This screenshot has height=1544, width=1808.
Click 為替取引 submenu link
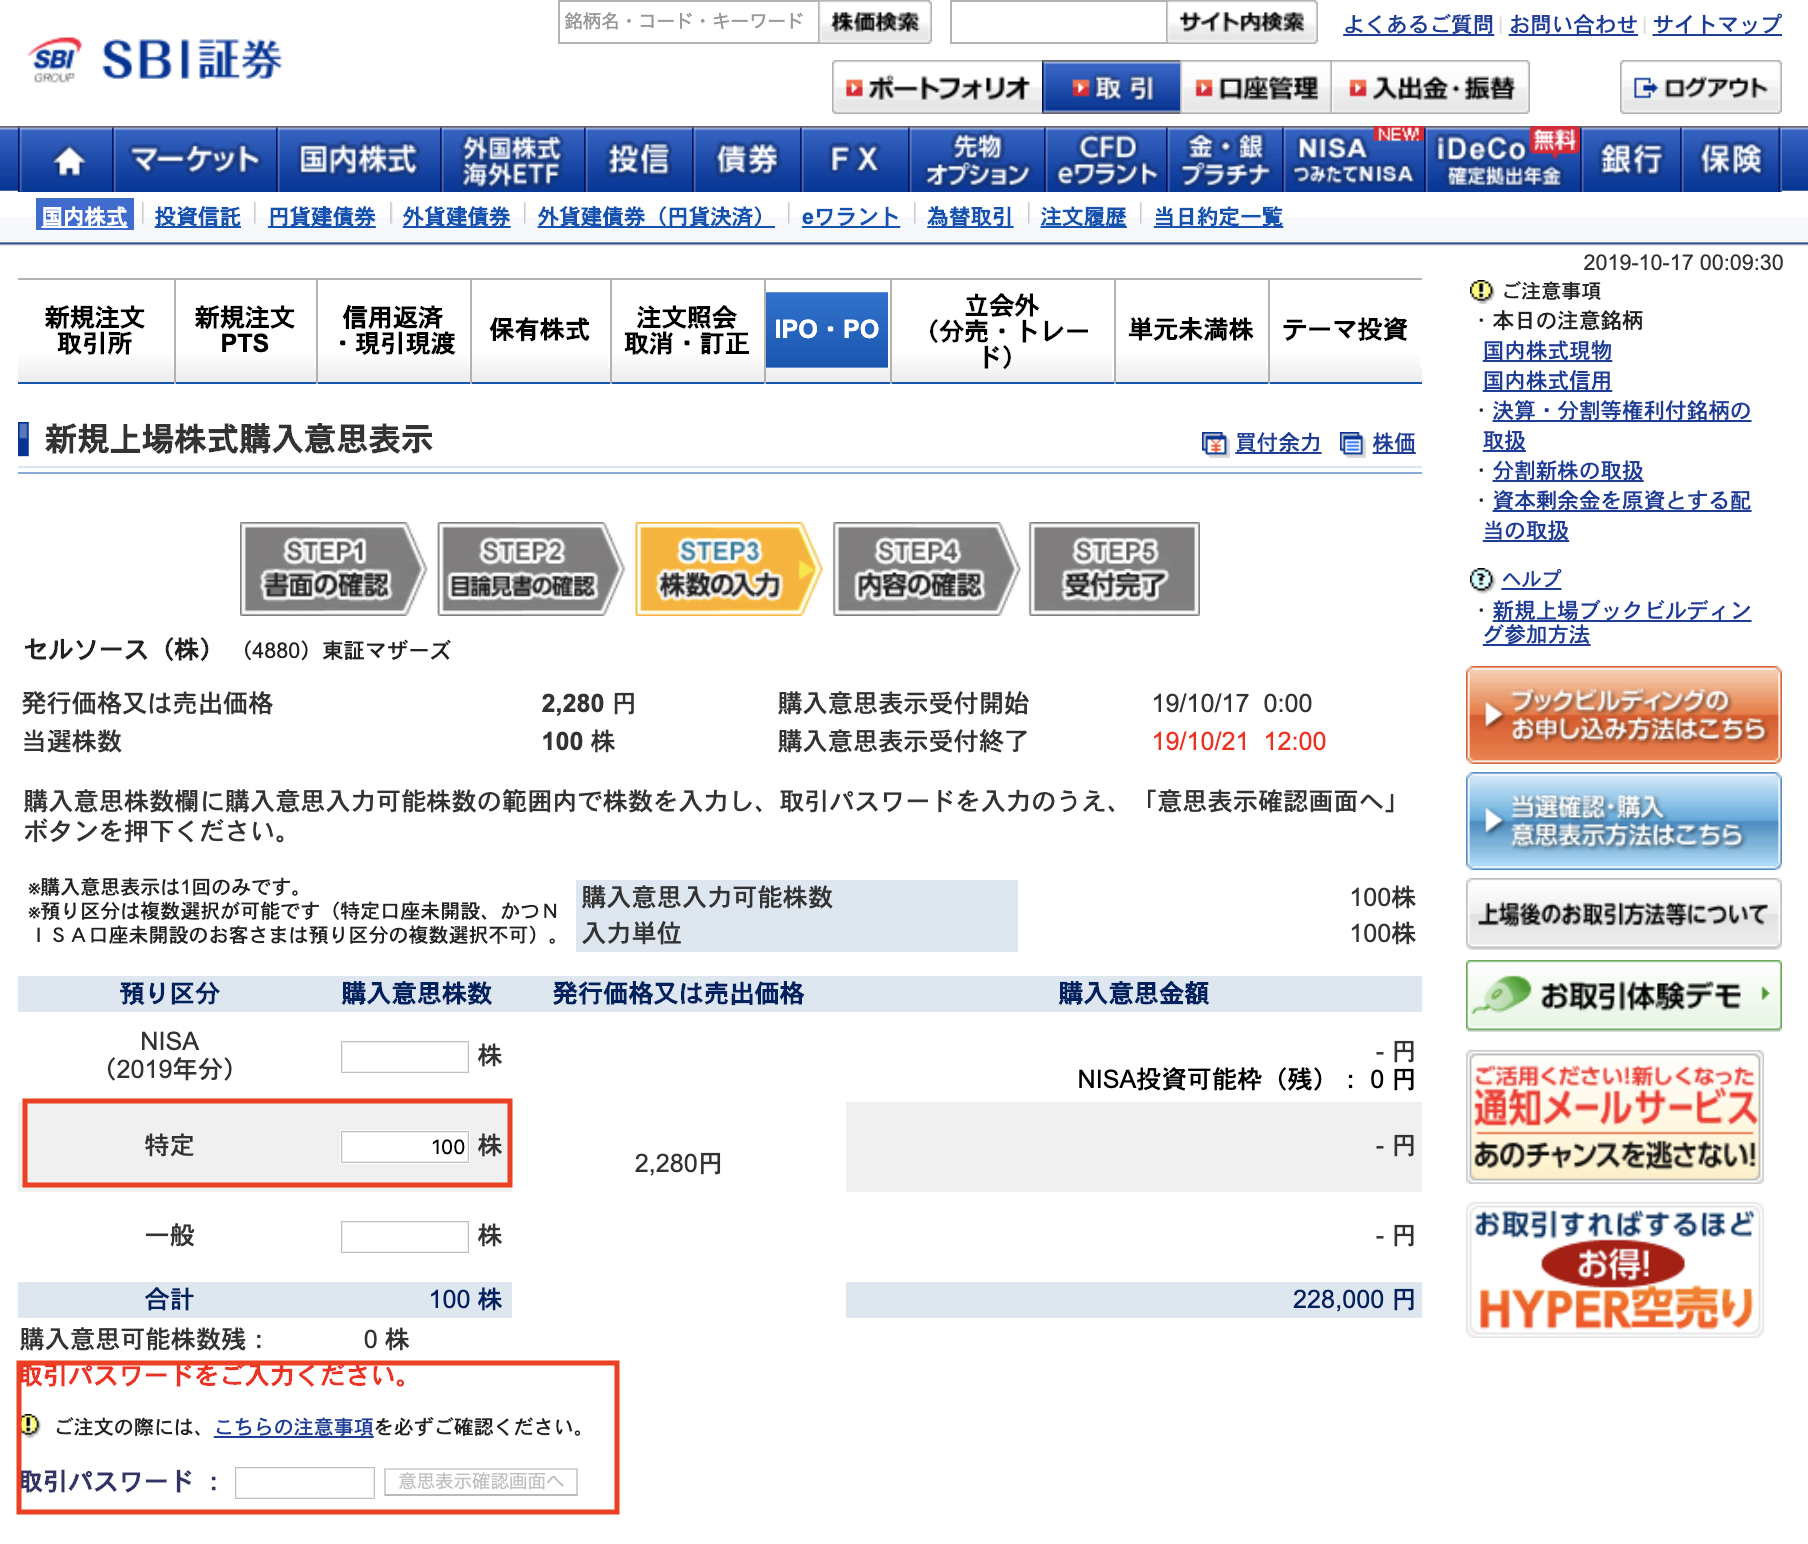(970, 217)
